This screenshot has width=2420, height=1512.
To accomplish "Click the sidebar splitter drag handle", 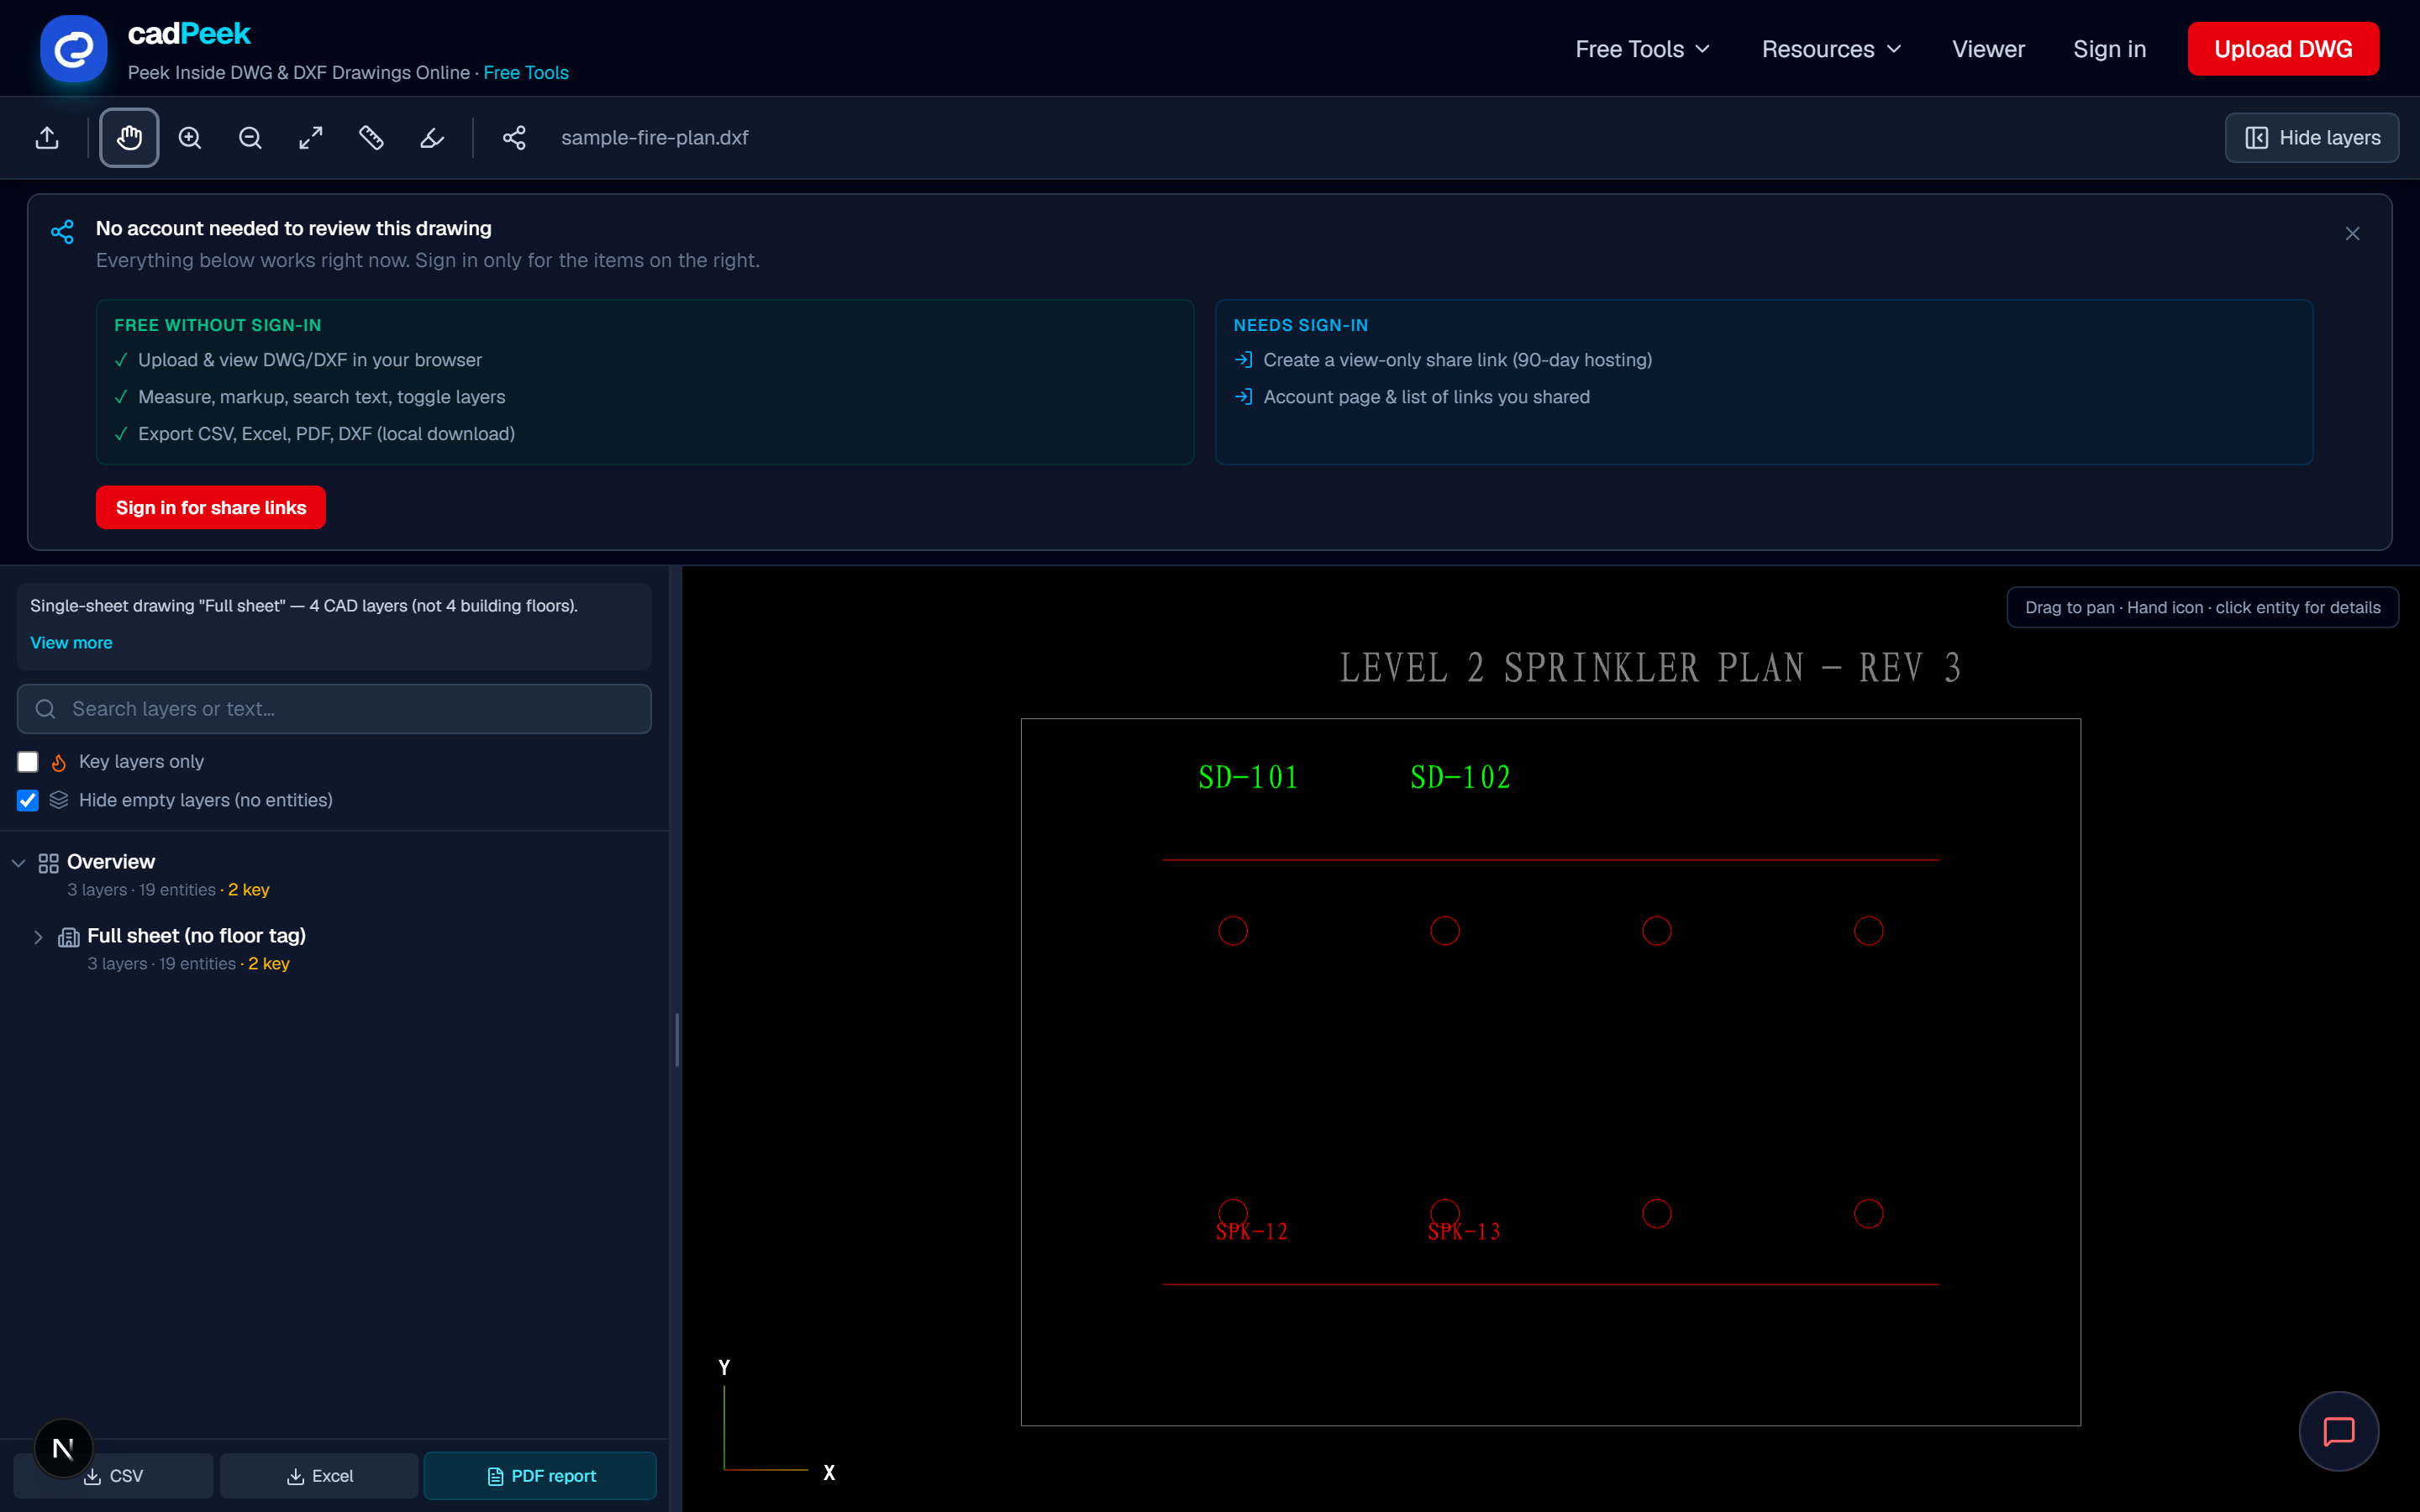I will coord(677,1040).
